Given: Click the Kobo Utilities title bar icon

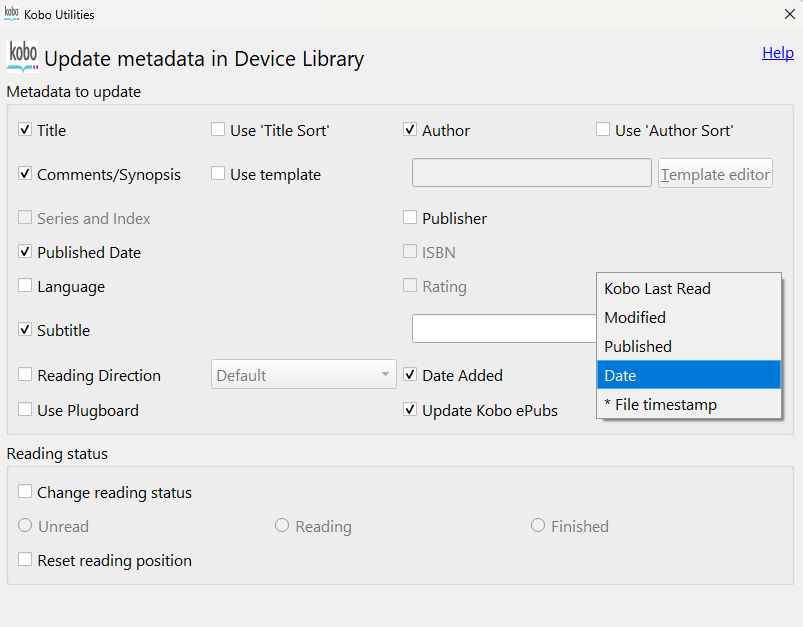Looking at the screenshot, I should coord(12,14).
